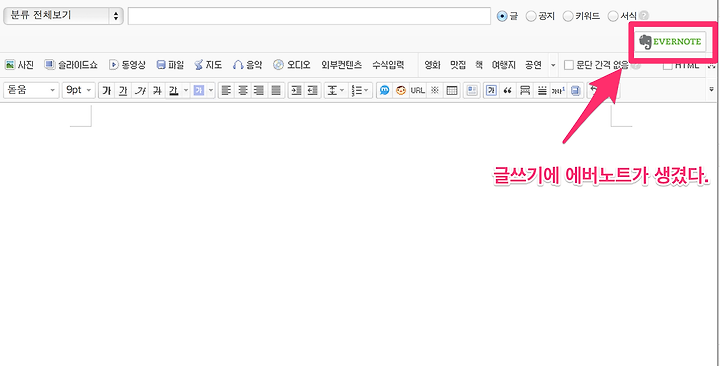
Task: Apply the font color 가 button
Action: pos(173,90)
